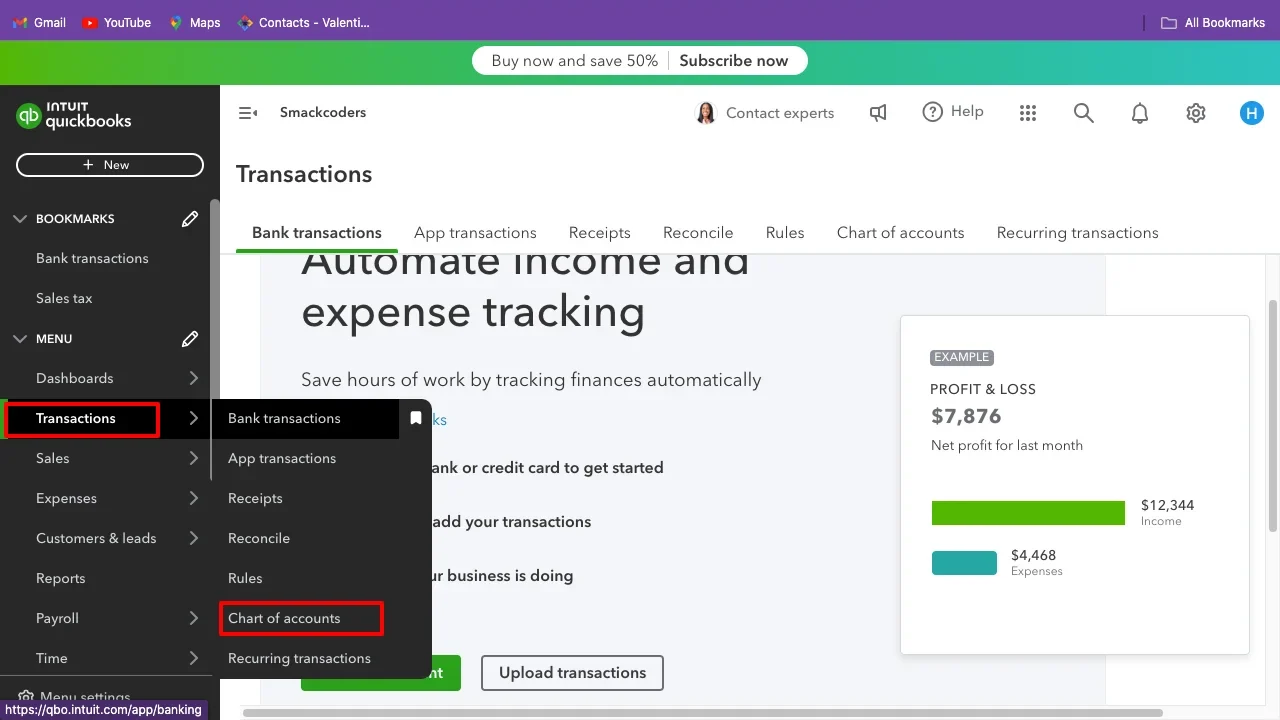Click the announcements megaphone icon
The image size is (1280, 720).
tap(877, 112)
